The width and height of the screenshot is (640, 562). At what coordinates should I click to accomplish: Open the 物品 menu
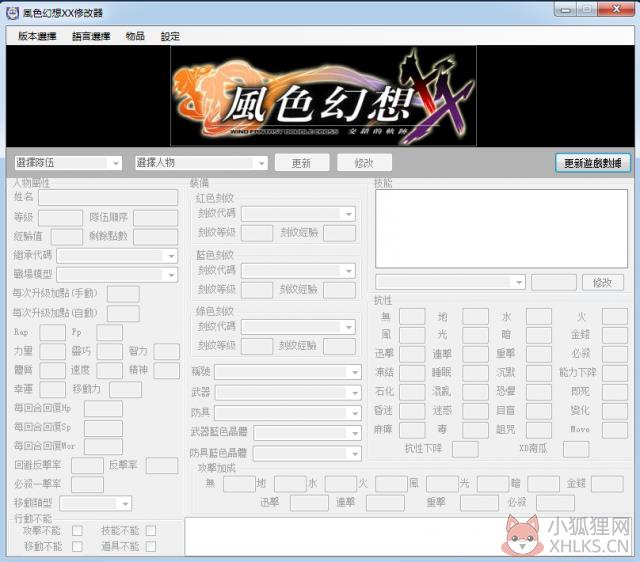[x=135, y=36]
